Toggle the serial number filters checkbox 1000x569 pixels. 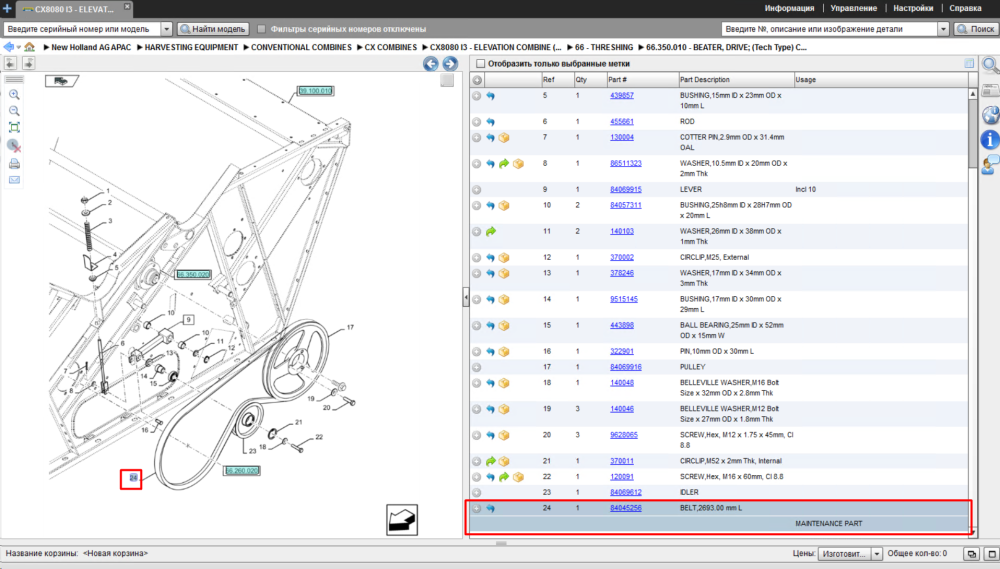pos(261,29)
